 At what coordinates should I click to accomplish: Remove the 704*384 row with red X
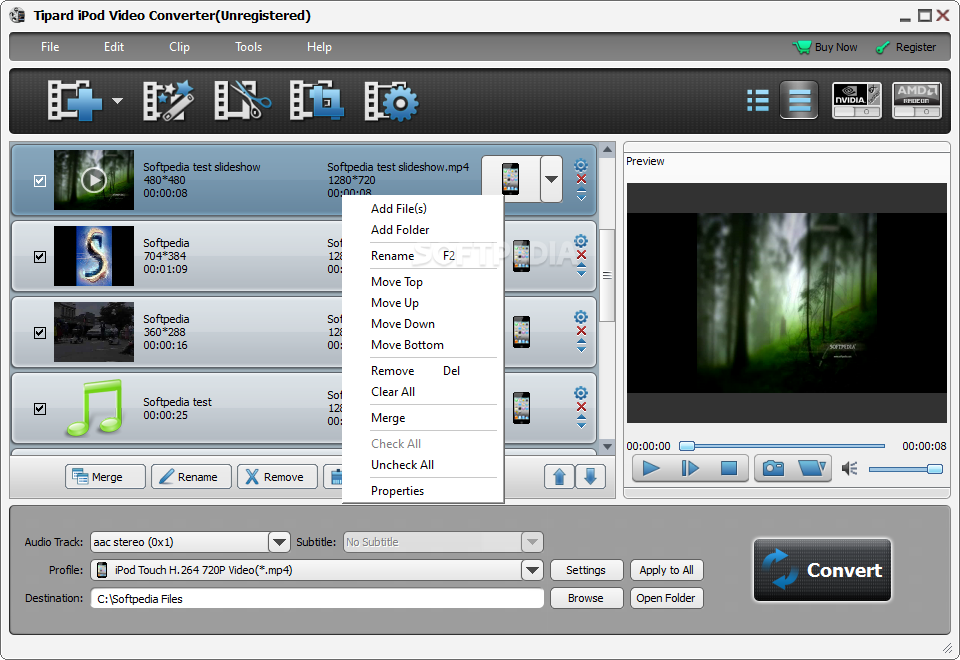click(582, 255)
